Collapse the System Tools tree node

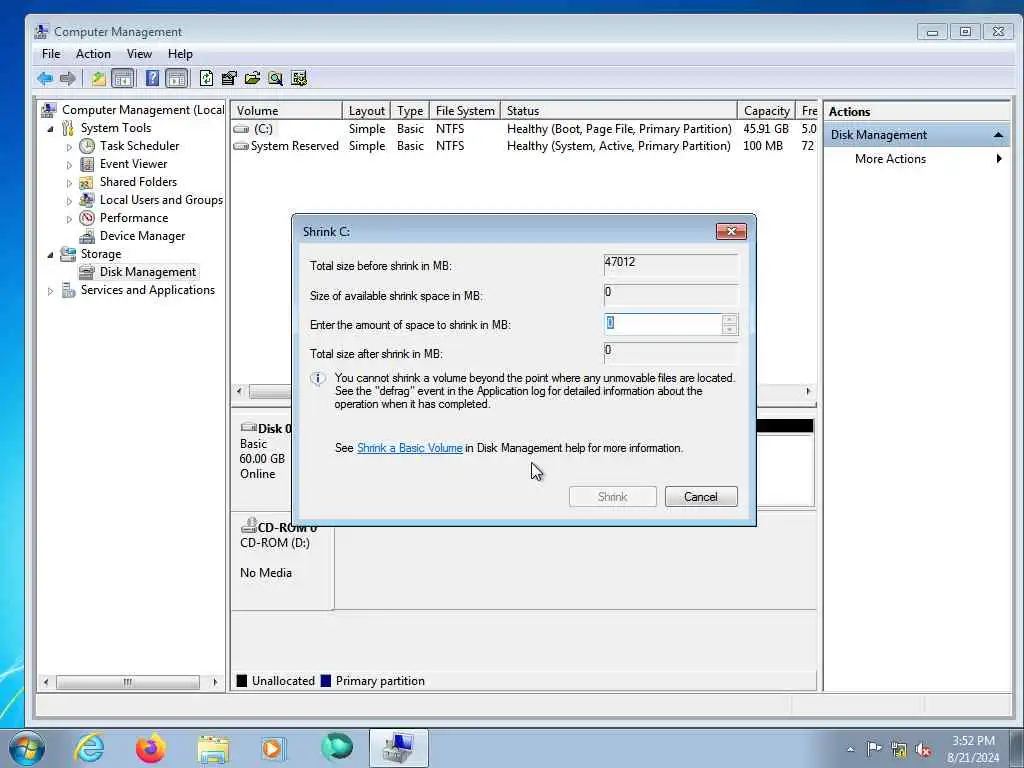50,129
